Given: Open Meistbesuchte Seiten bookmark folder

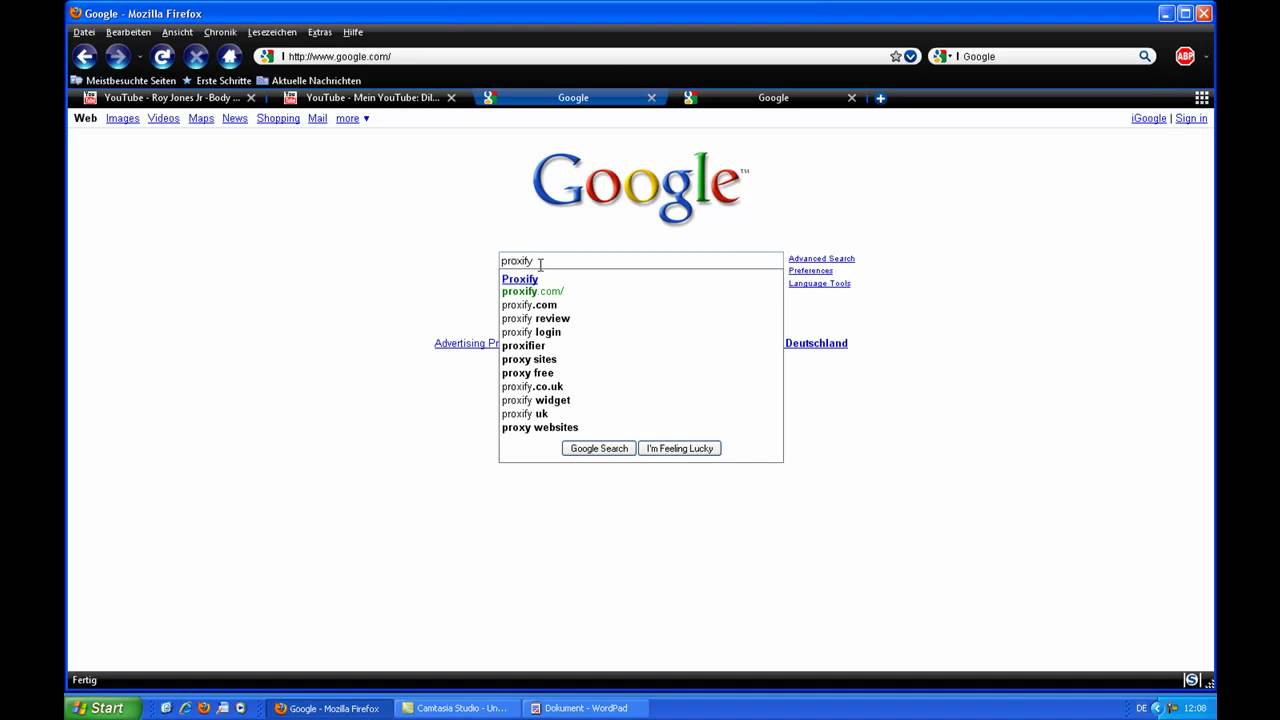Looking at the screenshot, I should [123, 80].
